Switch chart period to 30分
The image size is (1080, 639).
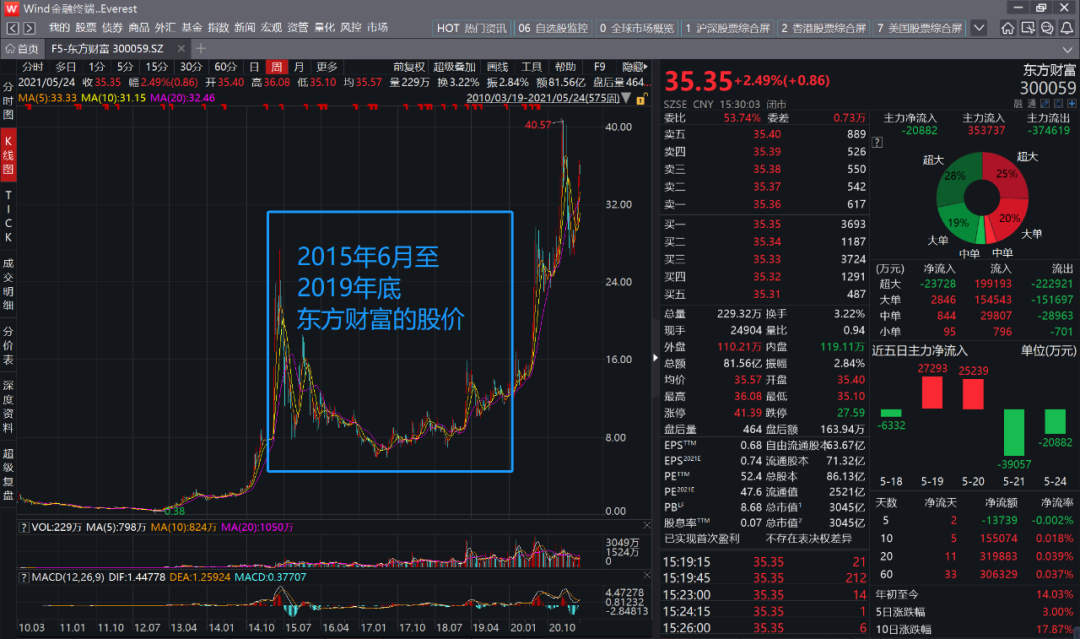pos(191,67)
